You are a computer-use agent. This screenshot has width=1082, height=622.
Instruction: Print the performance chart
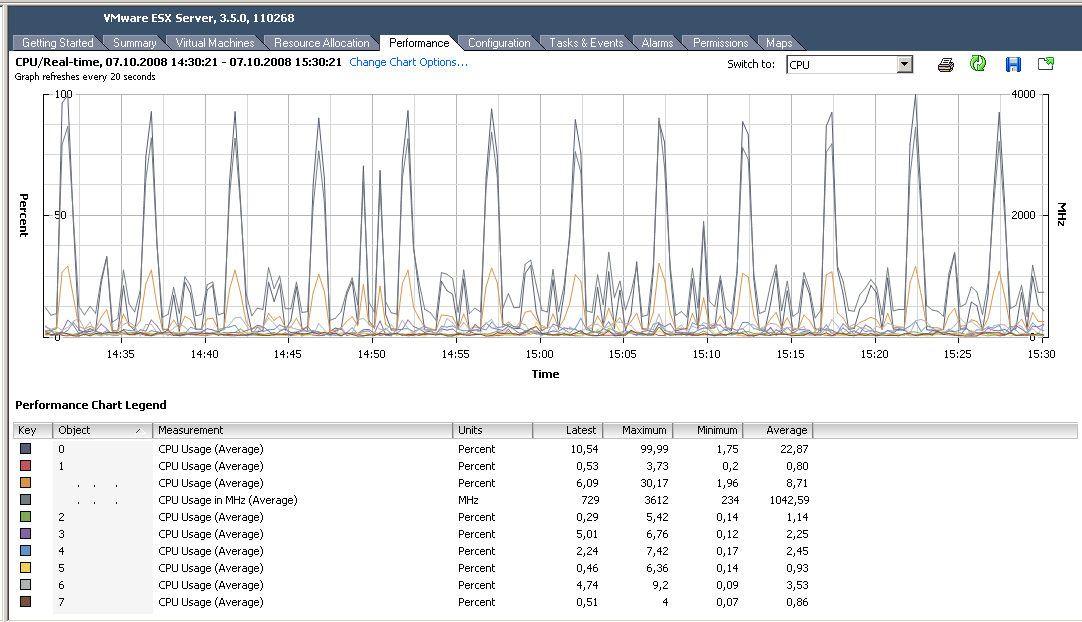[945, 64]
